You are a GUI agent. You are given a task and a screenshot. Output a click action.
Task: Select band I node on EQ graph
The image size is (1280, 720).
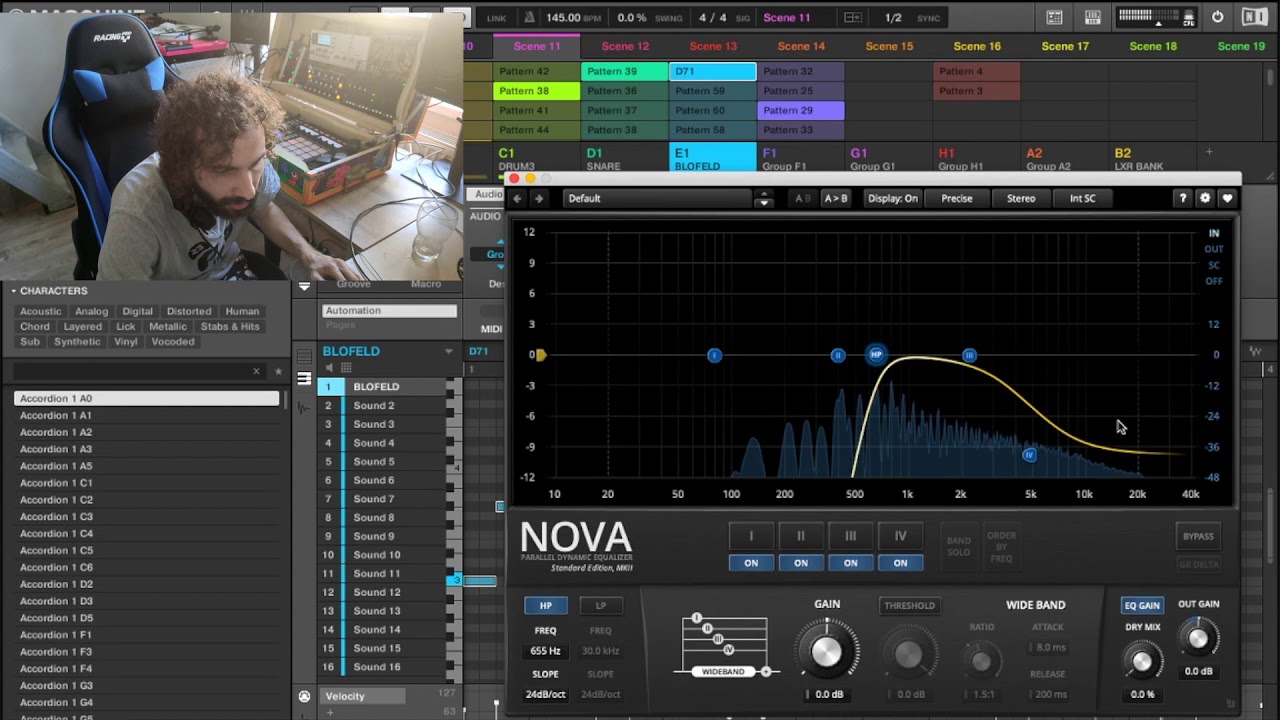(714, 355)
